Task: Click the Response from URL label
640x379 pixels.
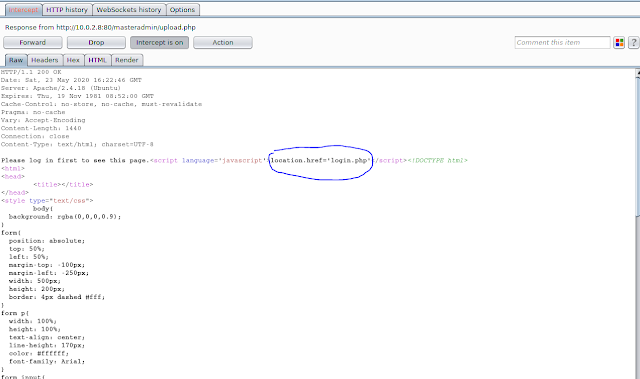Action: click(100, 27)
